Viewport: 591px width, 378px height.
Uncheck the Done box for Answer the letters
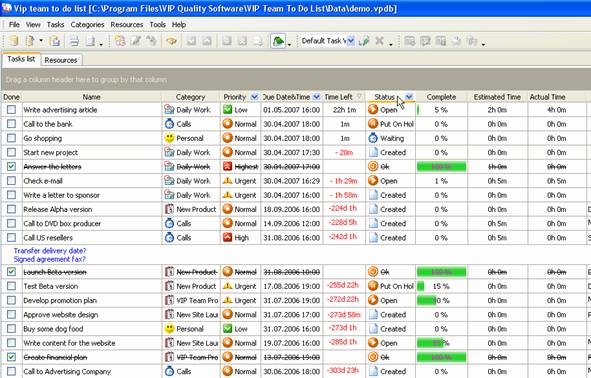pyautogui.click(x=11, y=167)
